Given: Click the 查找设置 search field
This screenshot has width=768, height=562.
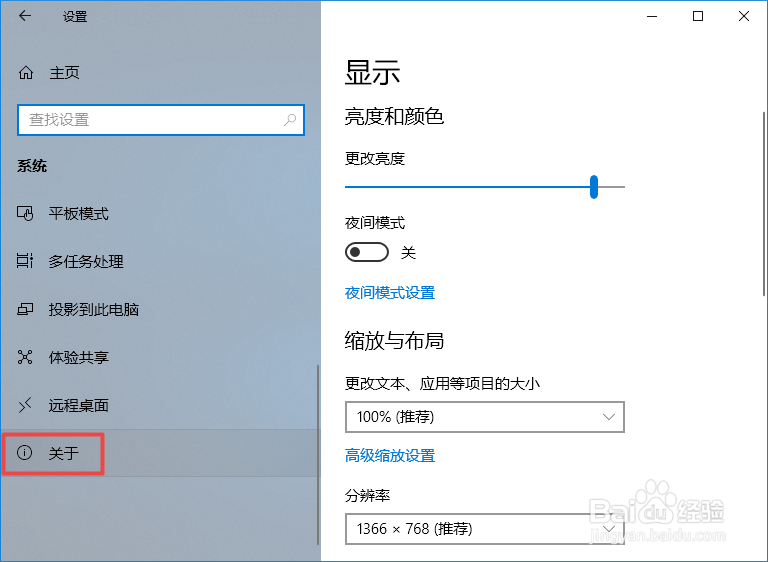Looking at the screenshot, I should point(161,120).
